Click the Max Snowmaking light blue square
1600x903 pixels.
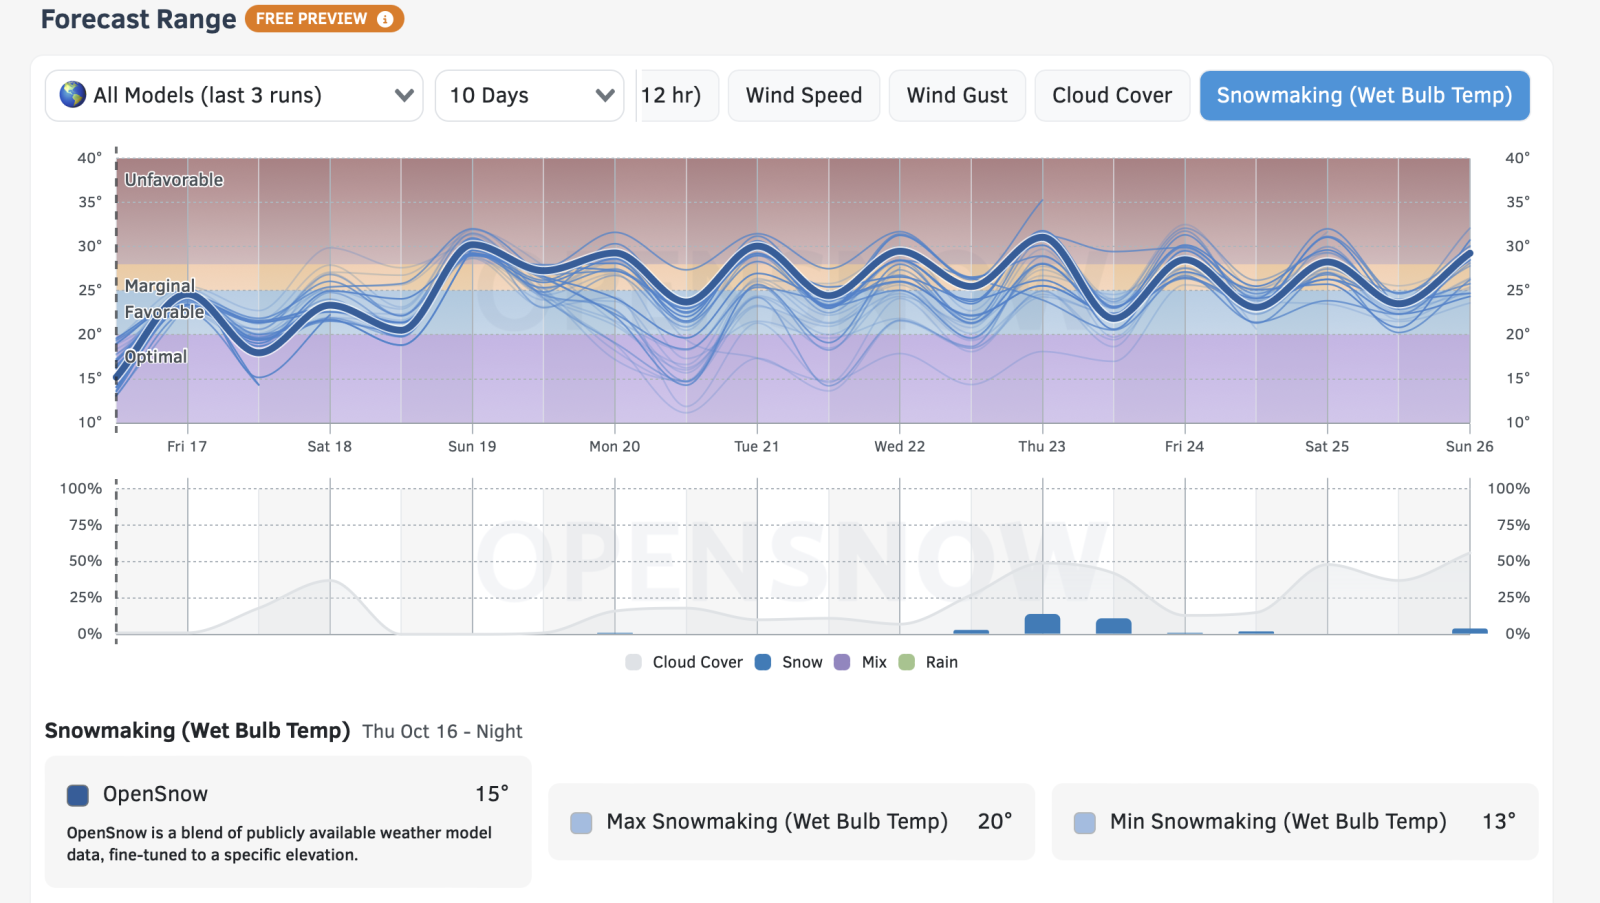581,823
